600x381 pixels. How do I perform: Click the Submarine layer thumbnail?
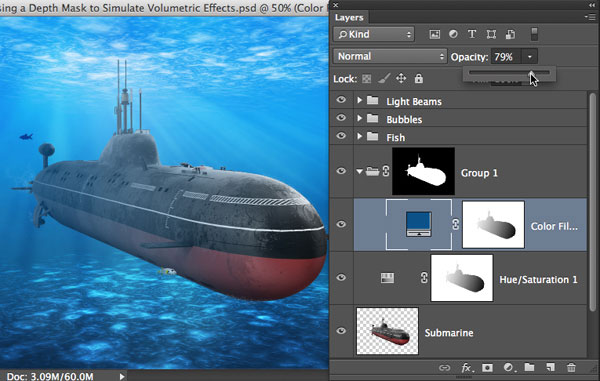(x=387, y=331)
